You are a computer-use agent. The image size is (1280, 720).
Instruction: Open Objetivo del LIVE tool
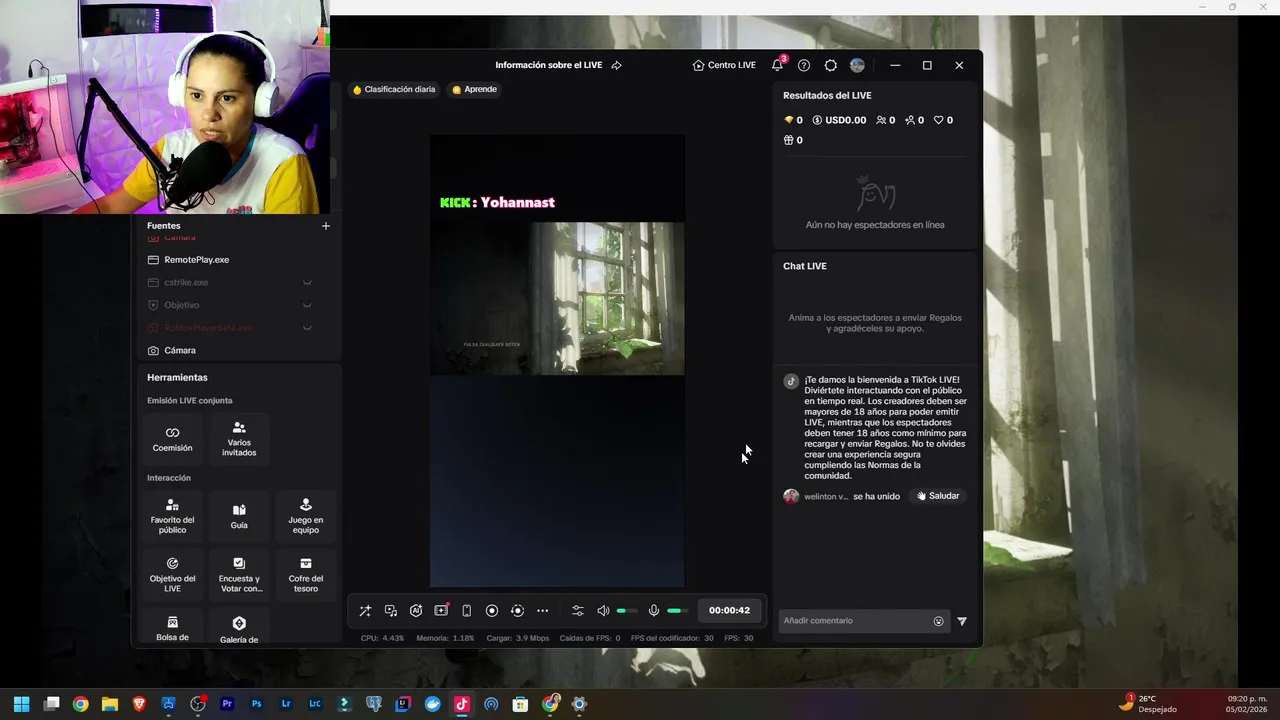coord(172,575)
